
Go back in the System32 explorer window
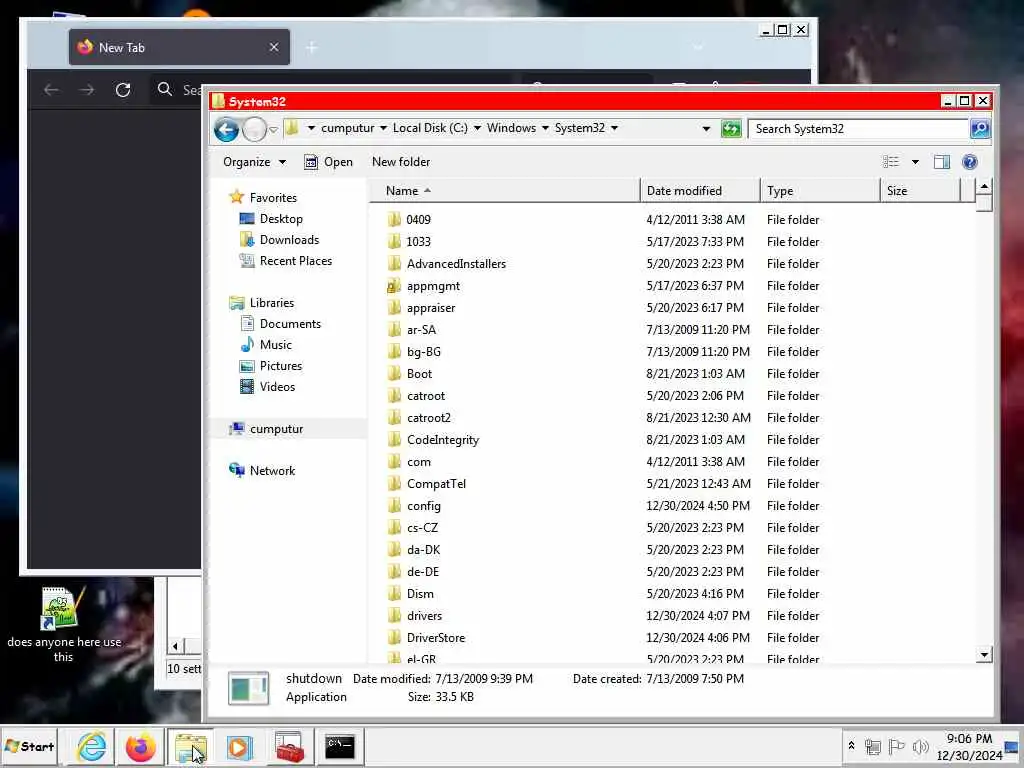point(226,129)
